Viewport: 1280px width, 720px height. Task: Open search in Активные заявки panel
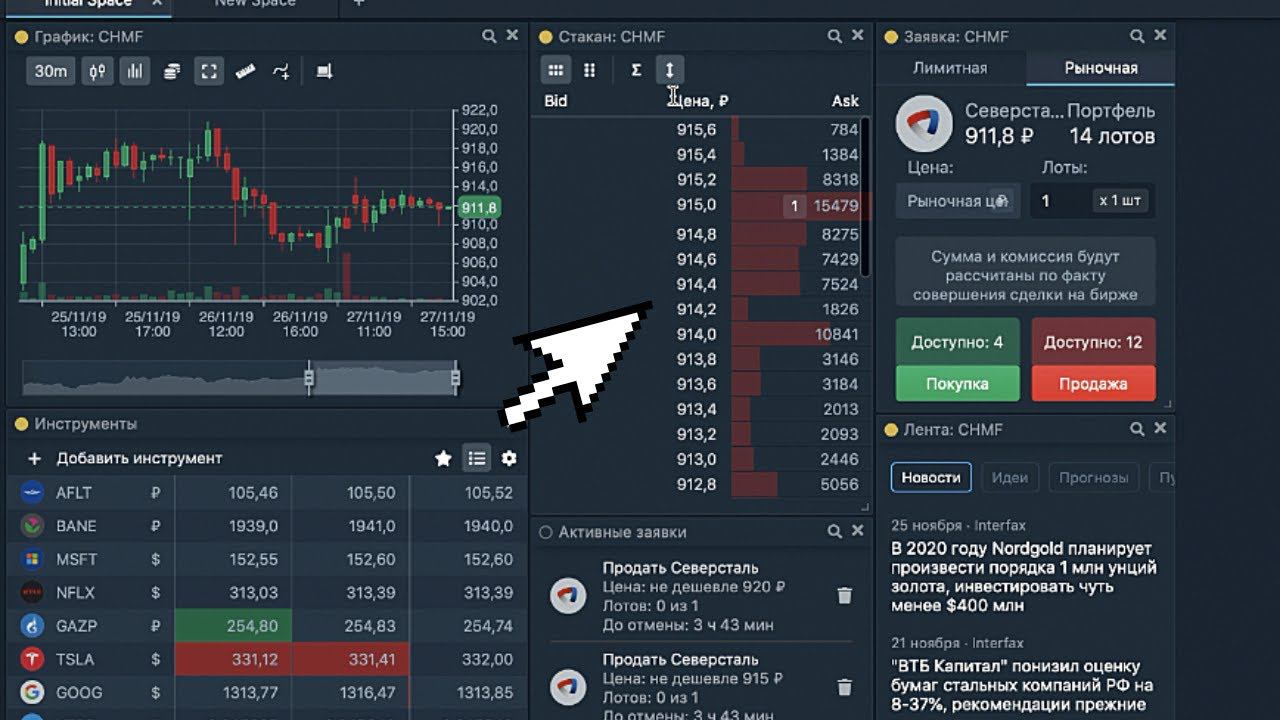(x=834, y=531)
